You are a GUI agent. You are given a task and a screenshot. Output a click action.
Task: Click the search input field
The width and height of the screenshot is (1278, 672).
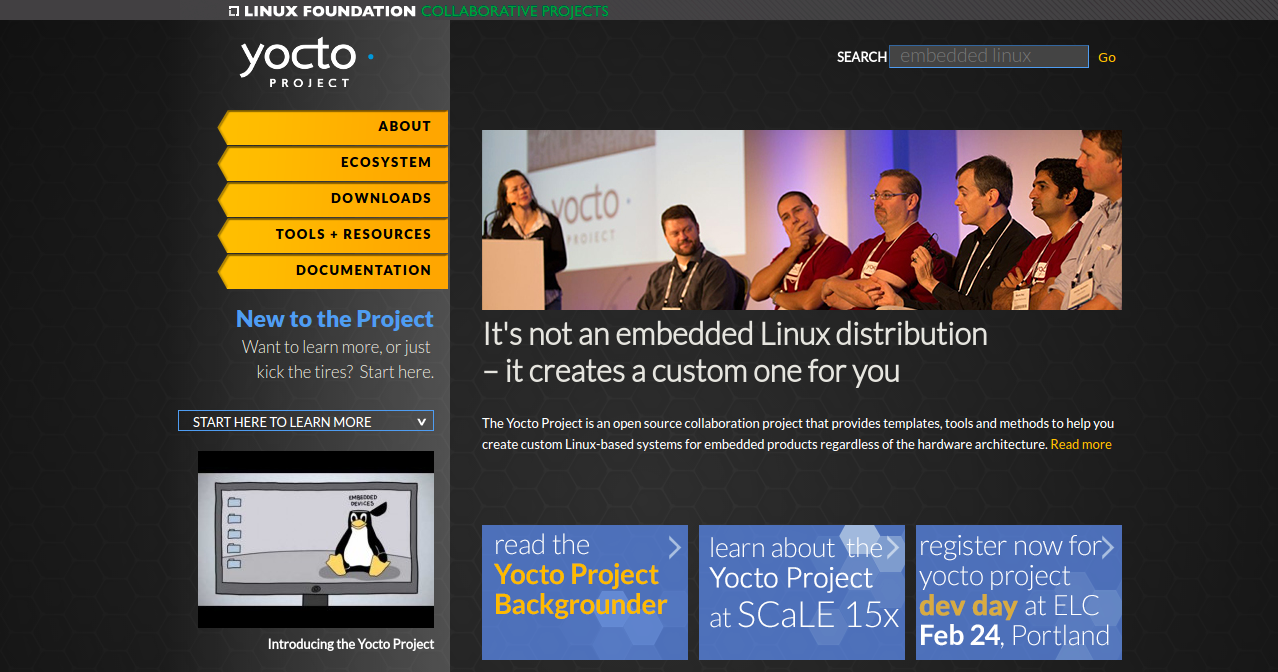click(989, 57)
